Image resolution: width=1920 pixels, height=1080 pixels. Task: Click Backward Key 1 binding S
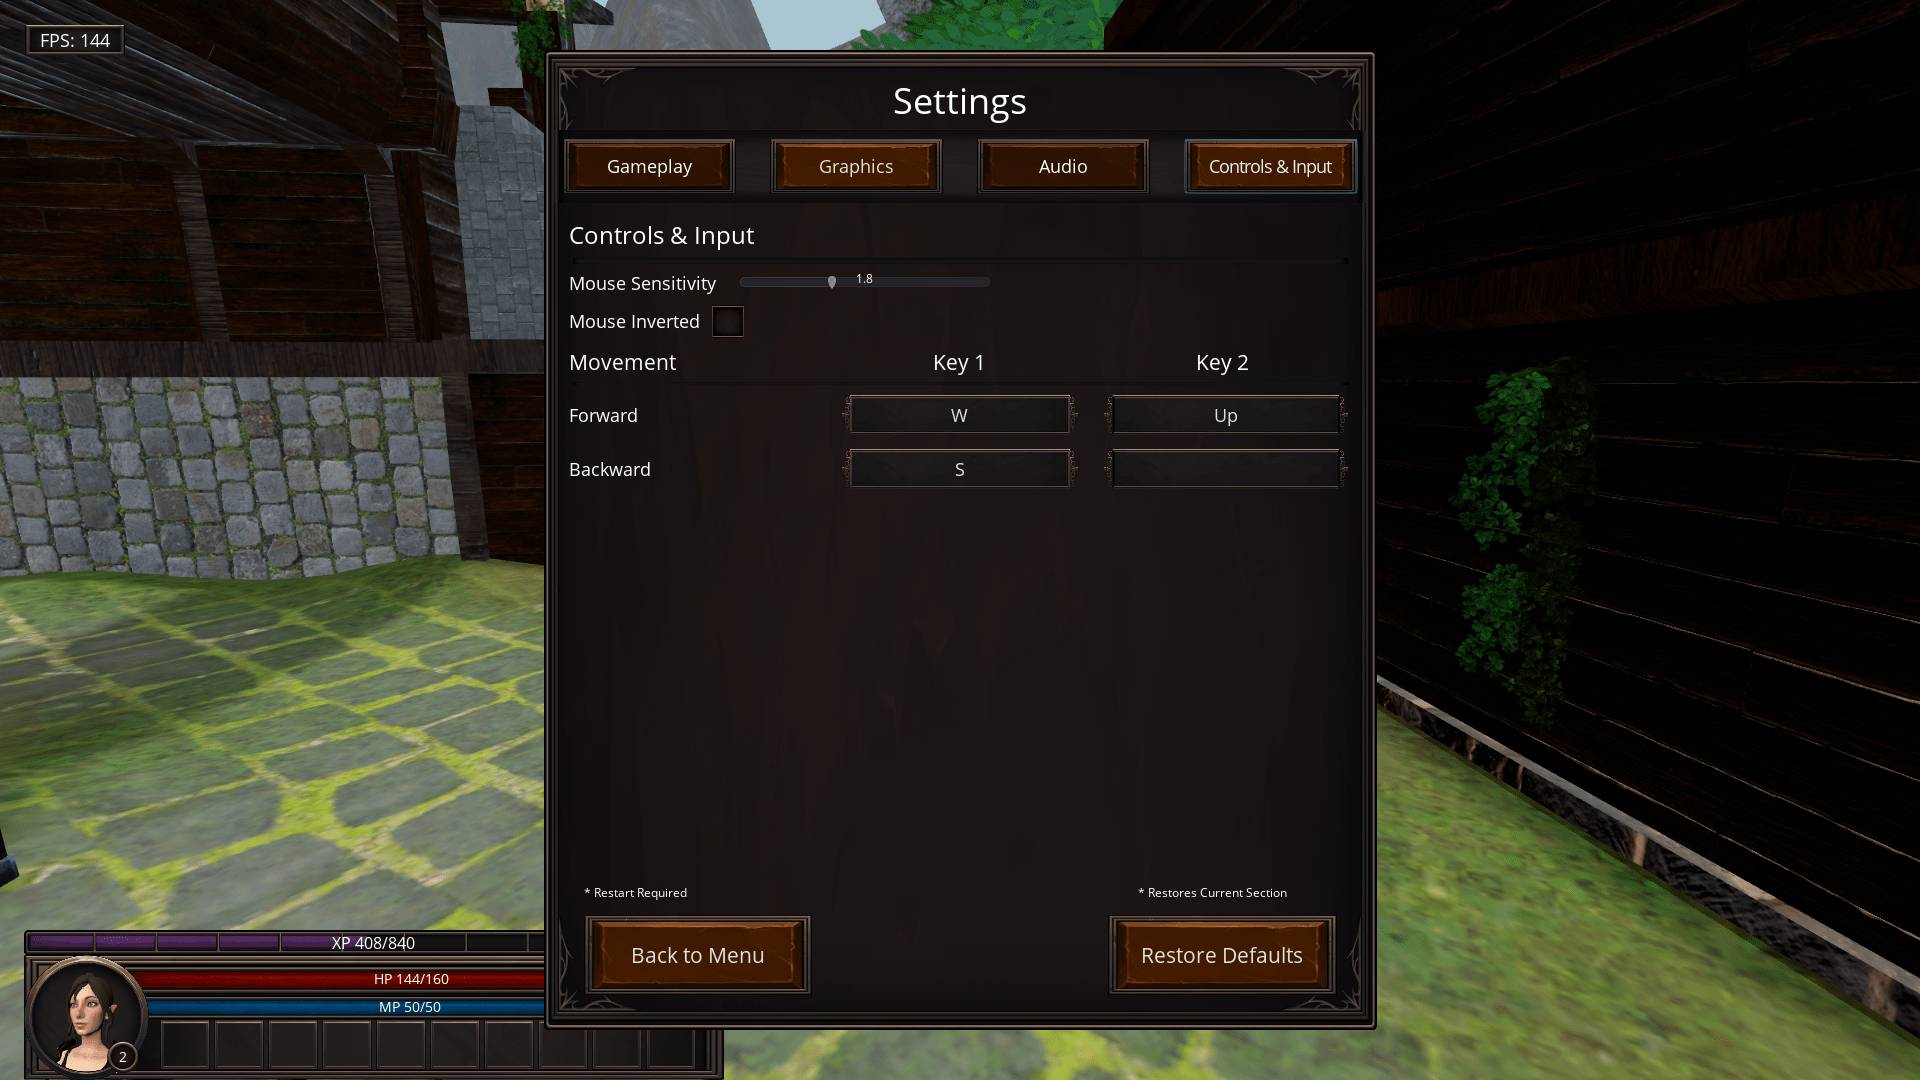[959, 469]
